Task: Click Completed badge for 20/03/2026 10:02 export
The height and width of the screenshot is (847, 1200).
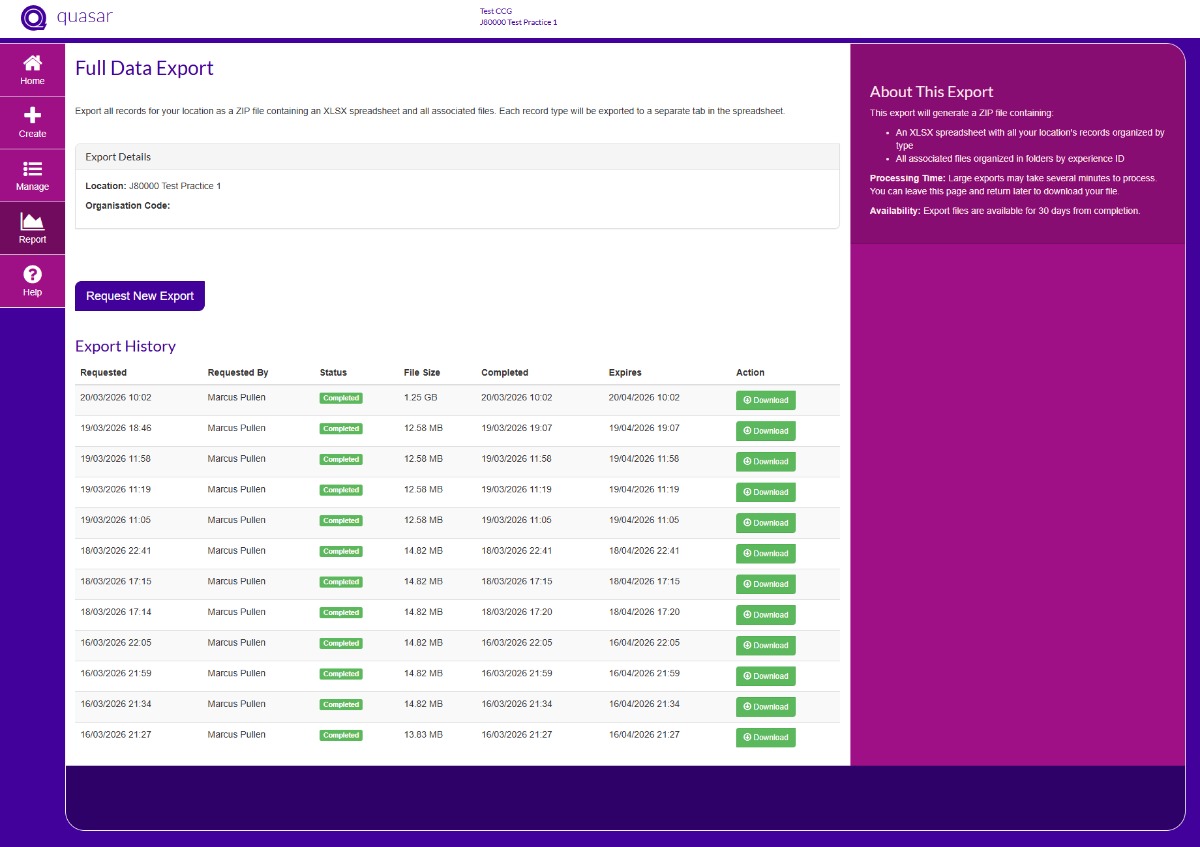Action: [x=341, y=398]
